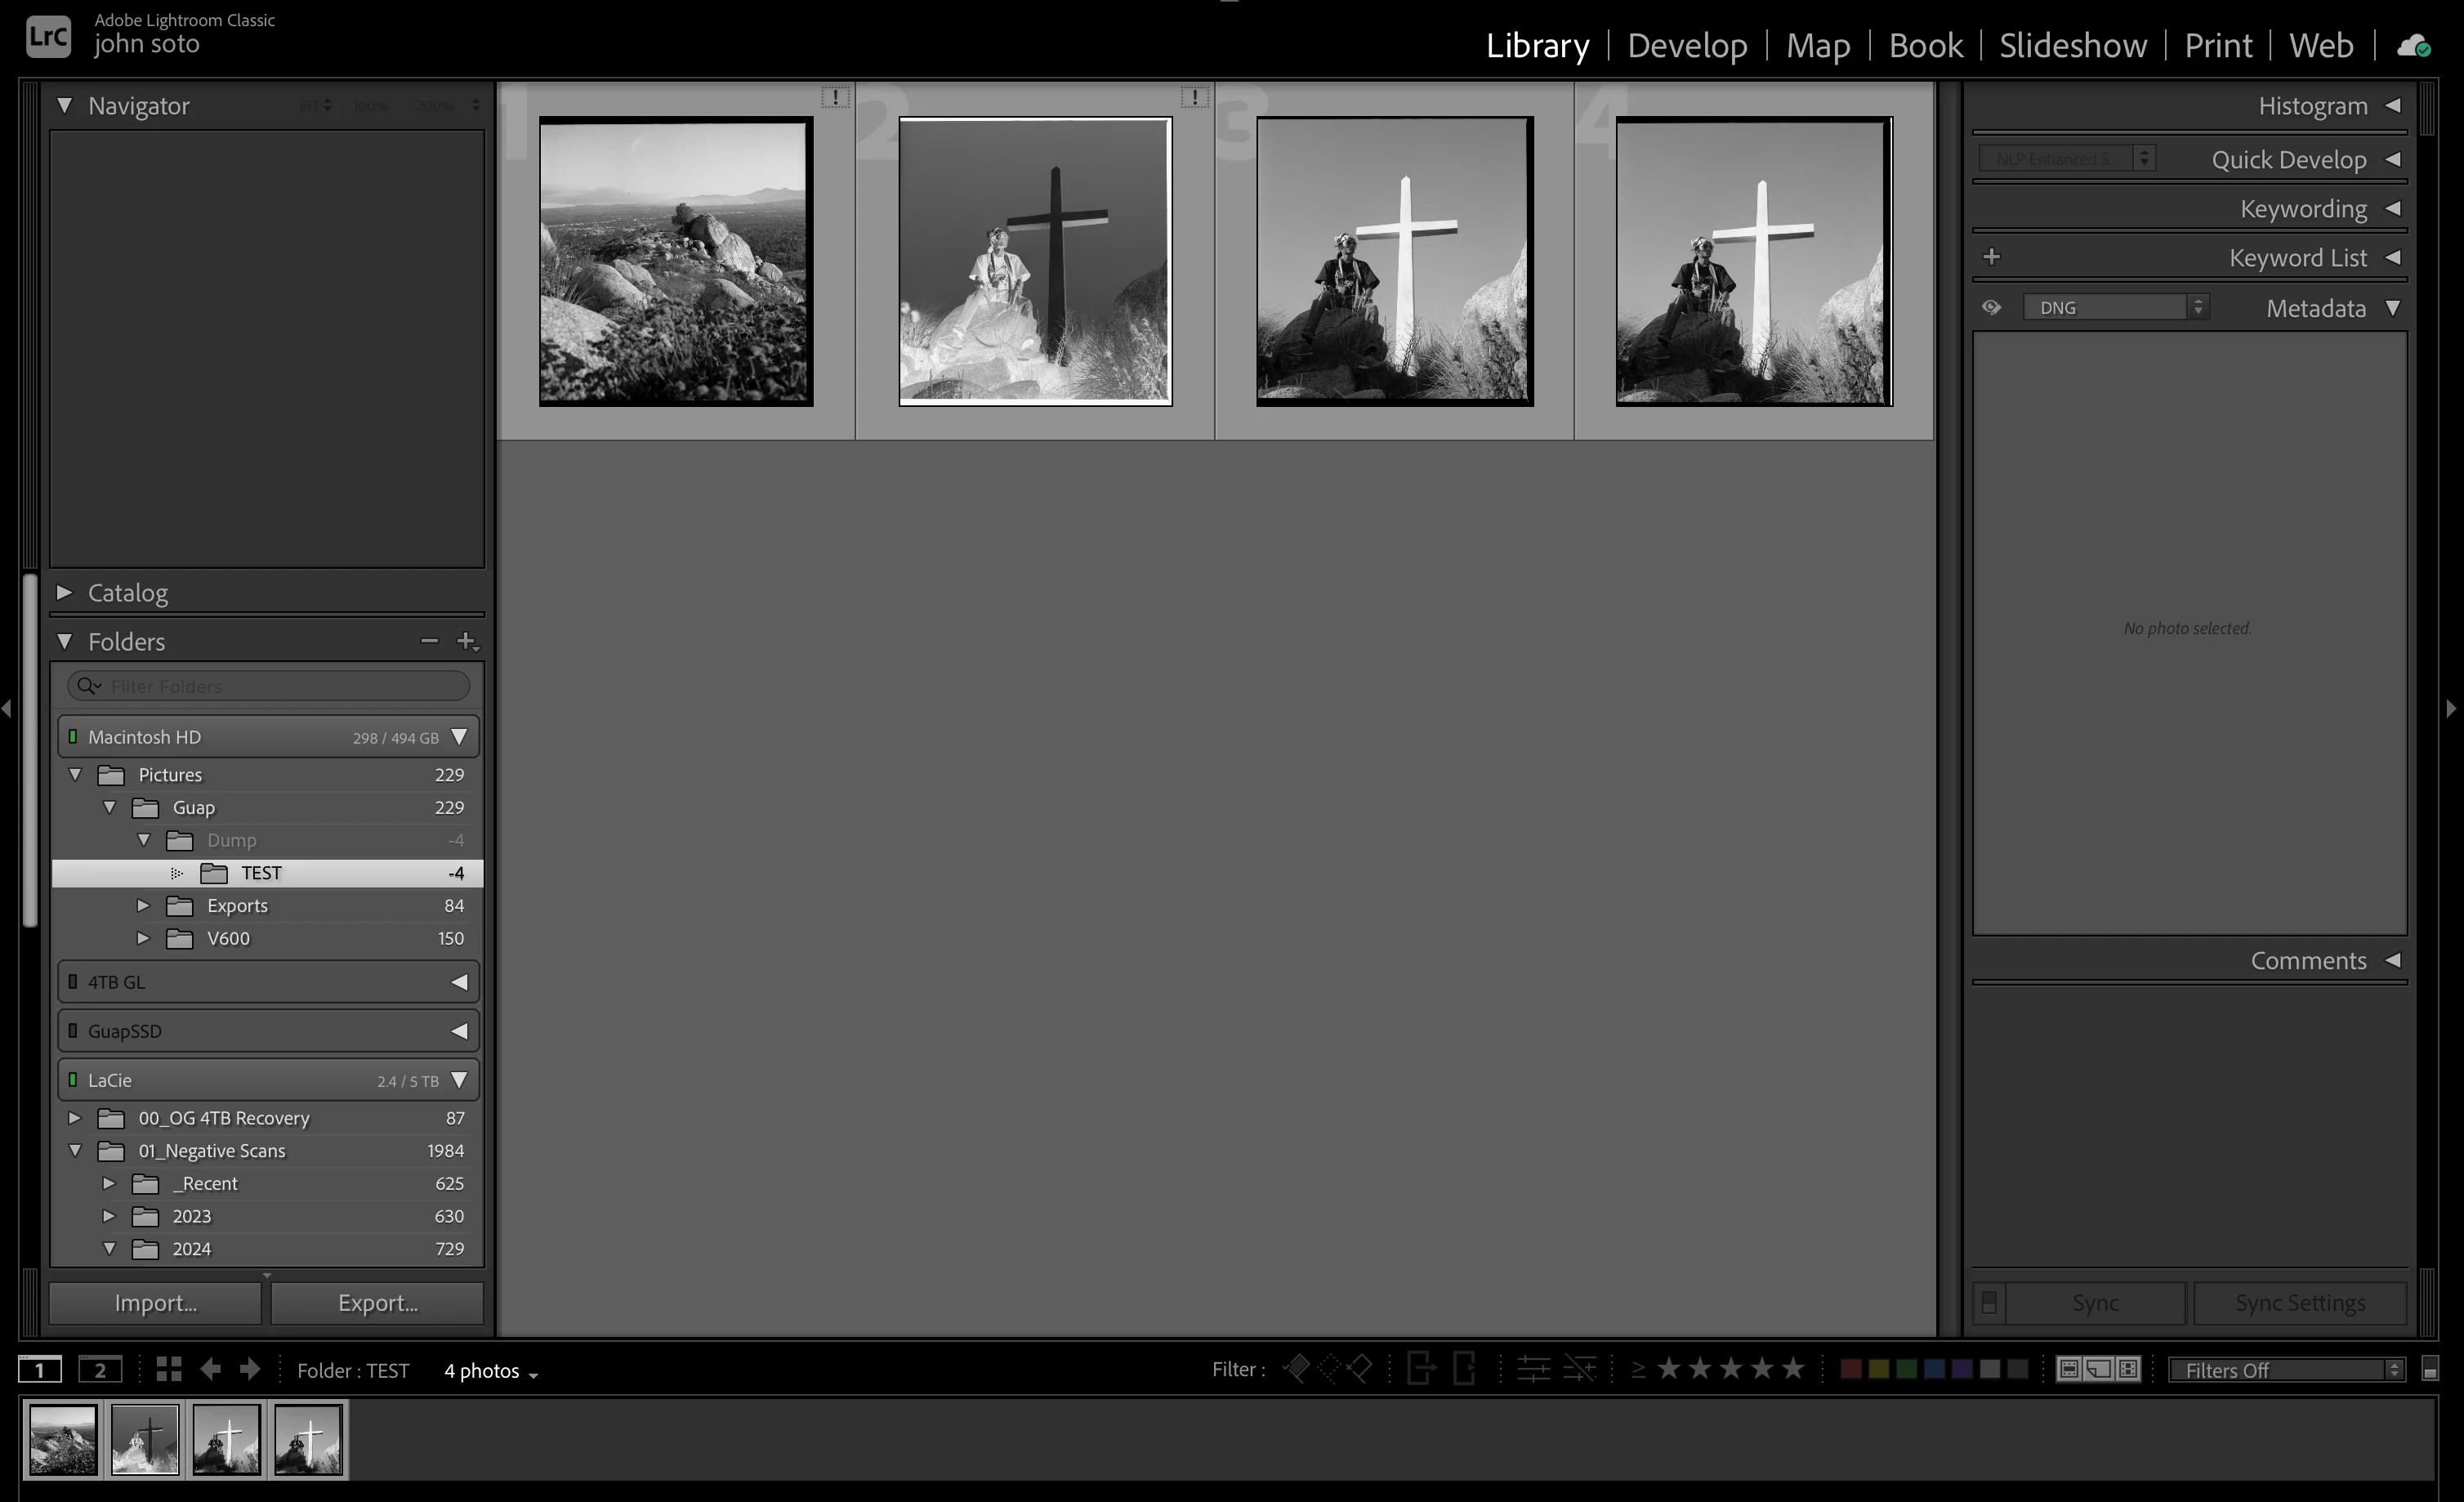Screen dimensions: 2464x1502
Task: Click the Import button
Action: pos(155,1302)
